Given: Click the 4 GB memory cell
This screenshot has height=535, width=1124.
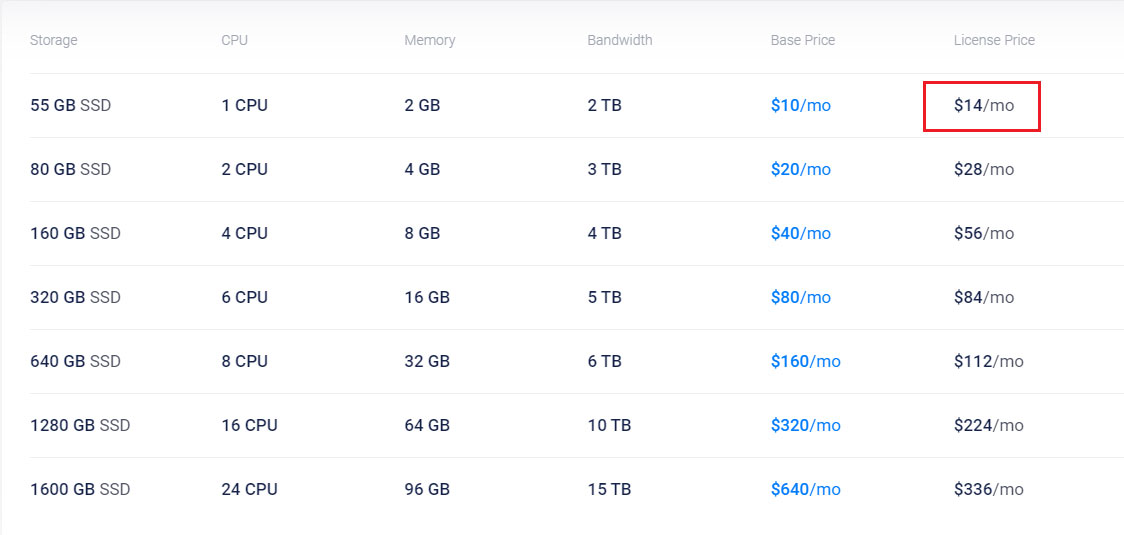Looking at the screenshot, I should tap(422, 169).
